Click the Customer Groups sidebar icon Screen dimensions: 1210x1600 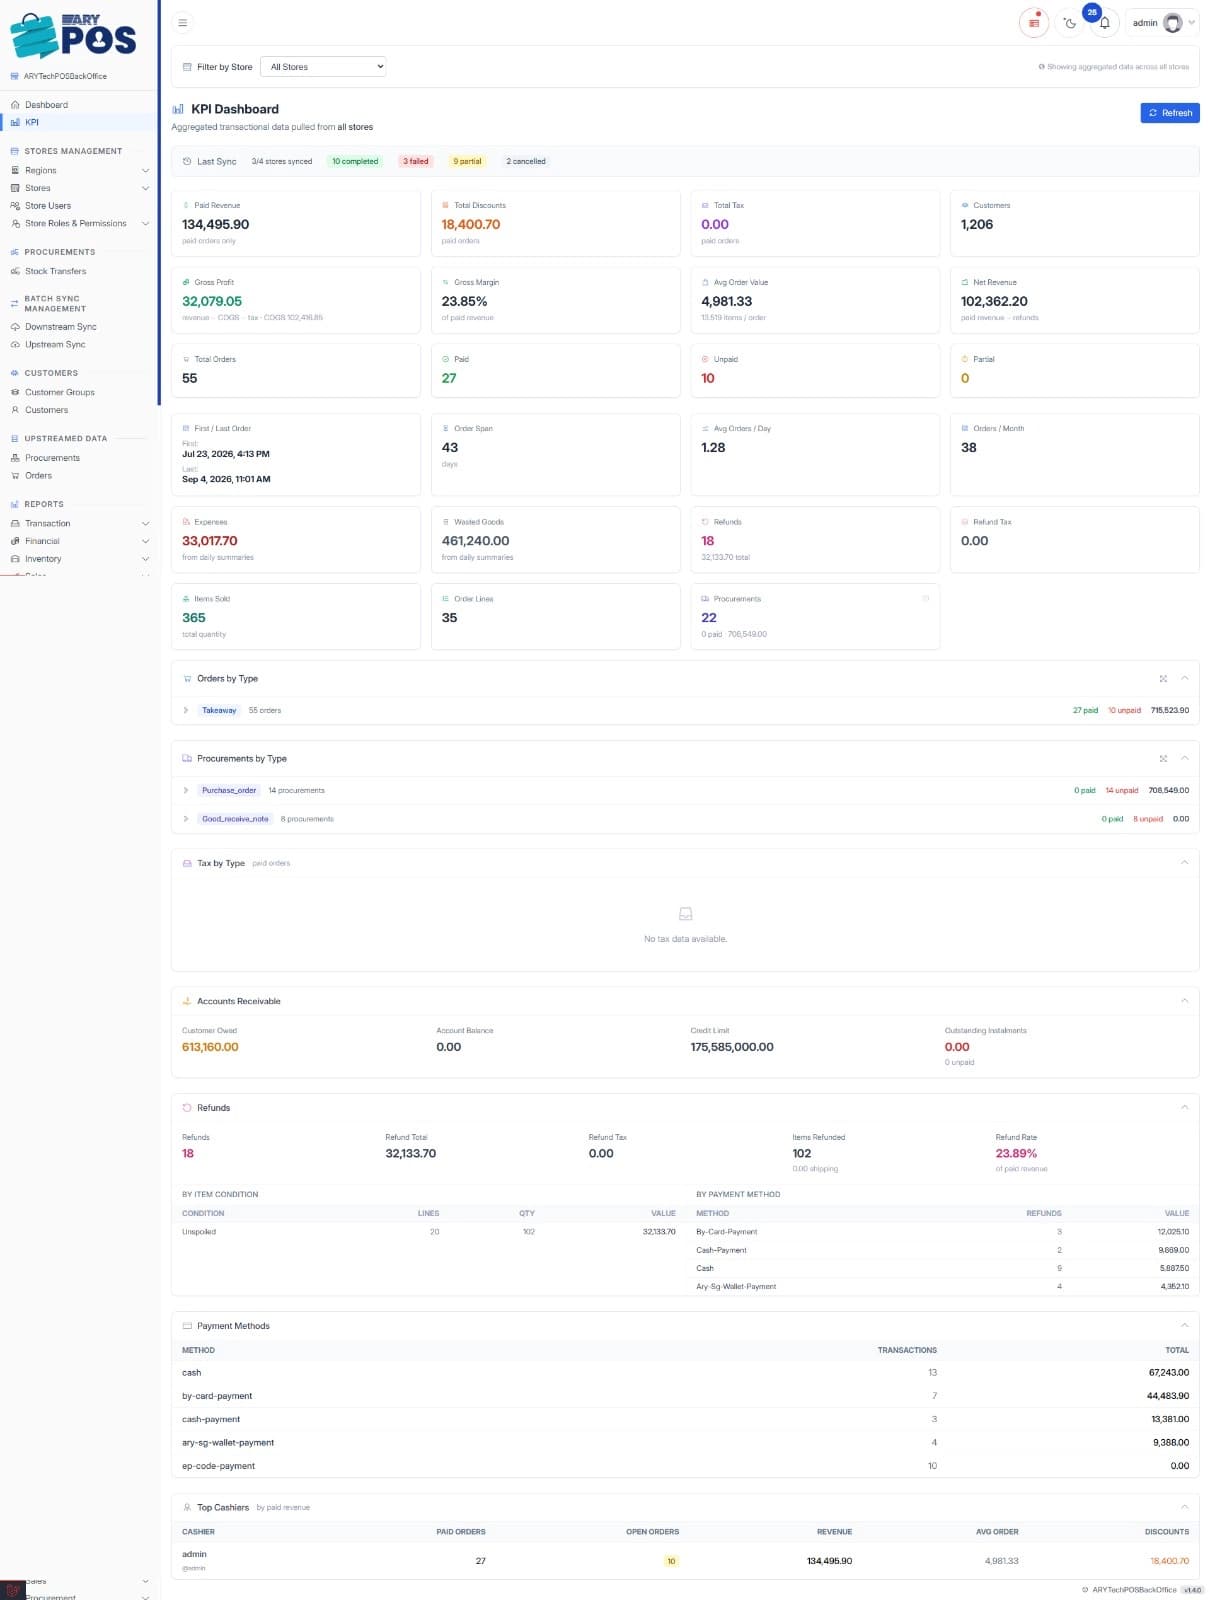click(x=15, y=392)
